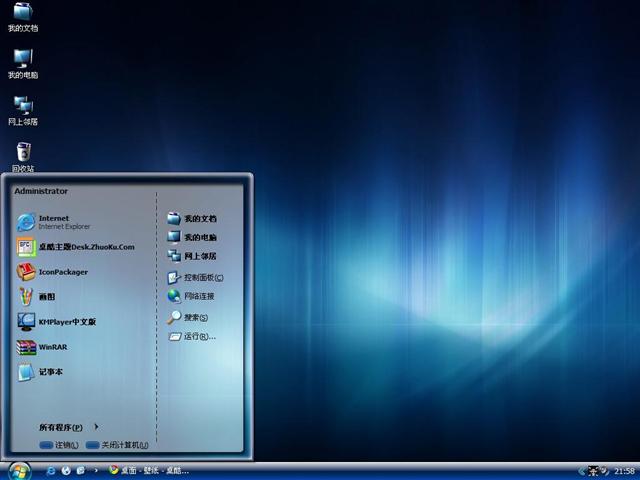Click the 关闭计算机 shut down button

click(x=117, y=445)
